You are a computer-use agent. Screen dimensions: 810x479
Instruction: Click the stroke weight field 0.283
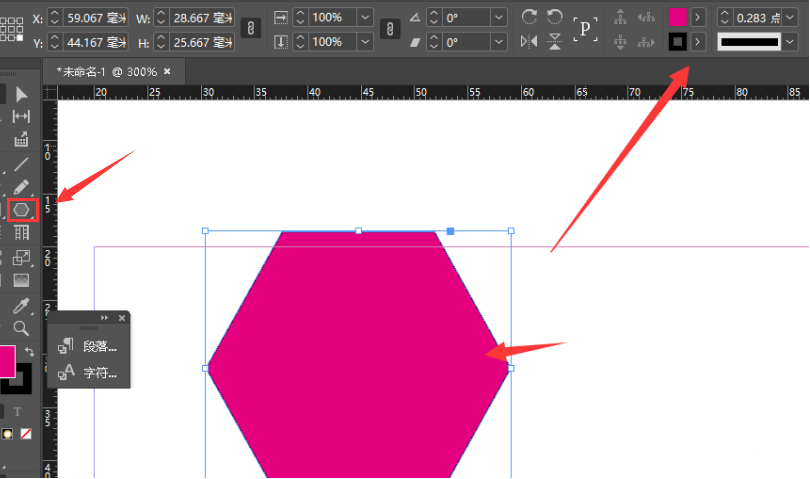[x=758, y=18]
